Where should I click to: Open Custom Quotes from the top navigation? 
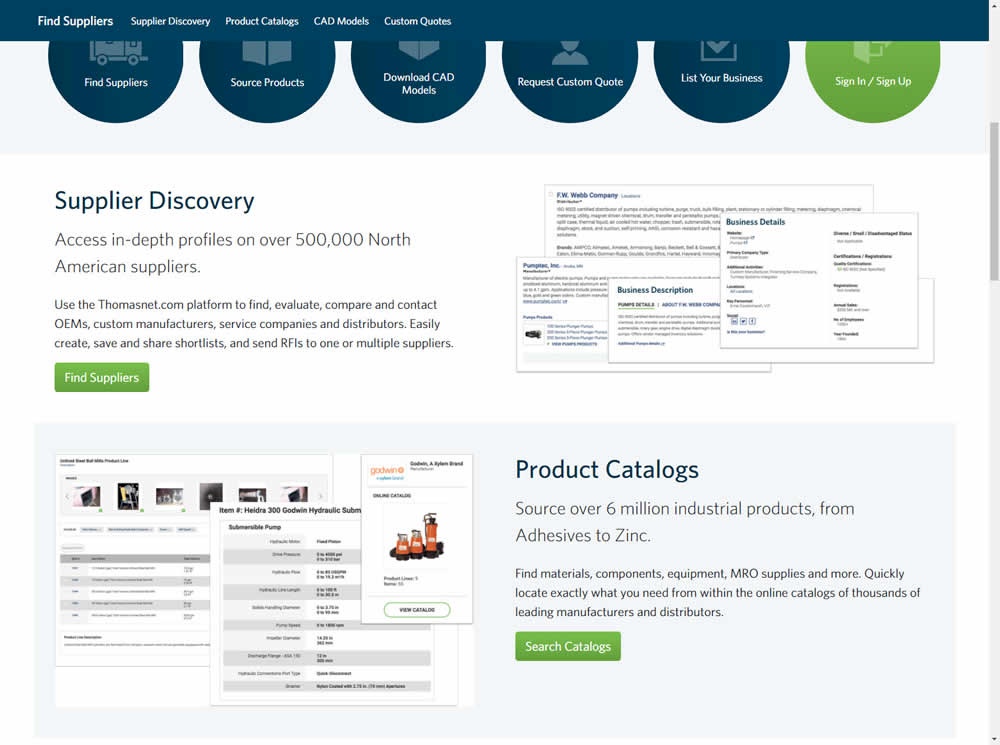(417, 21)
